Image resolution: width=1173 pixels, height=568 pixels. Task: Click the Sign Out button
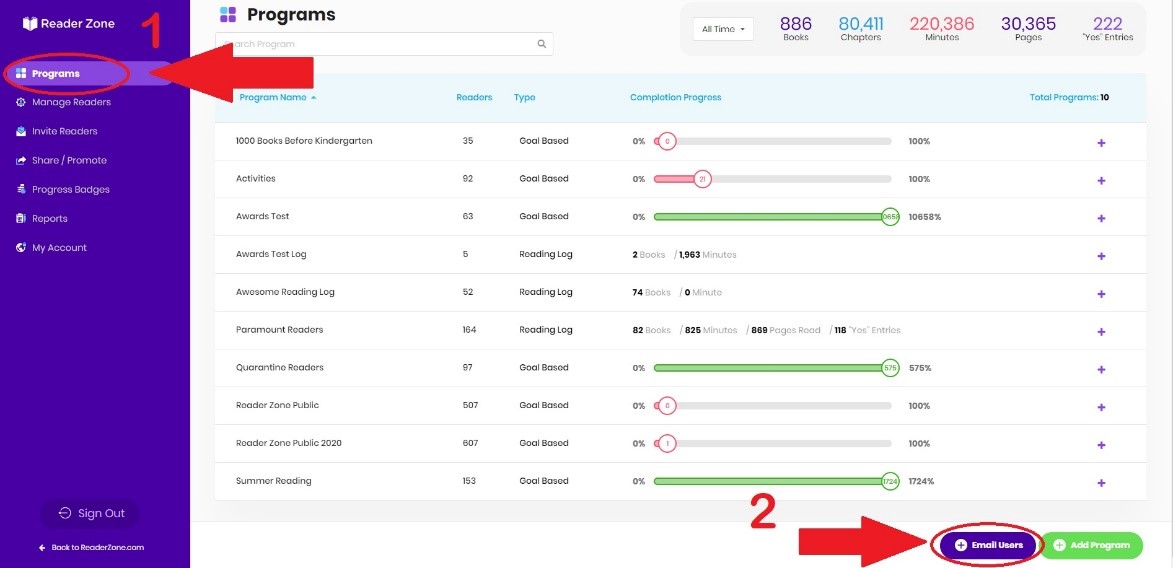pos(91,513)
